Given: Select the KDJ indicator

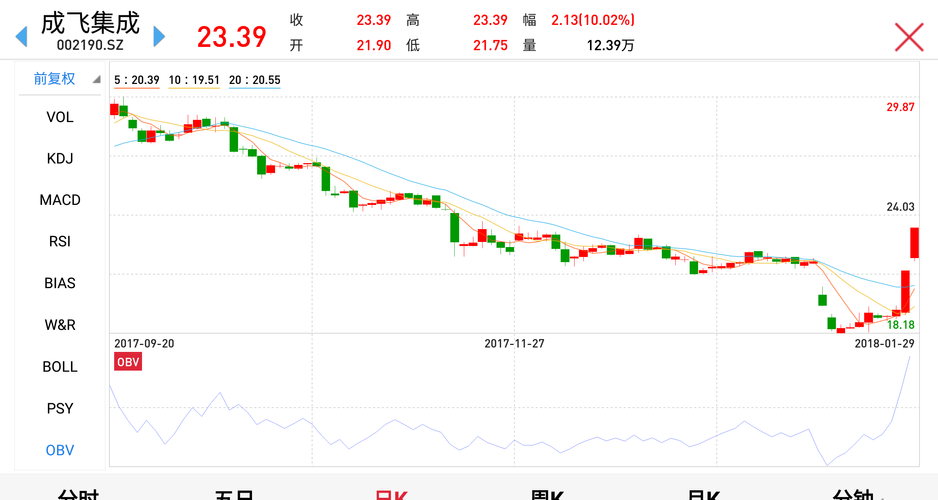Looking at the screenshot, I should click(60, 158).
